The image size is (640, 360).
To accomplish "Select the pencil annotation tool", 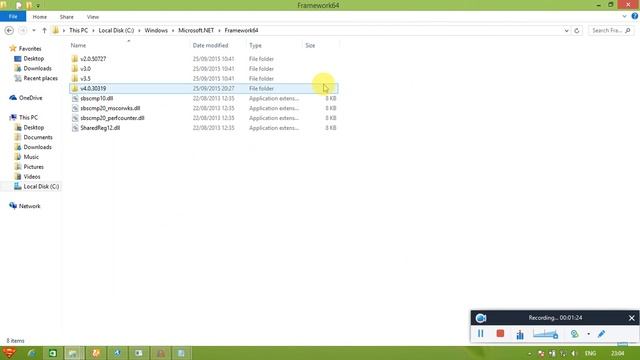I will [x=601, y=334].
